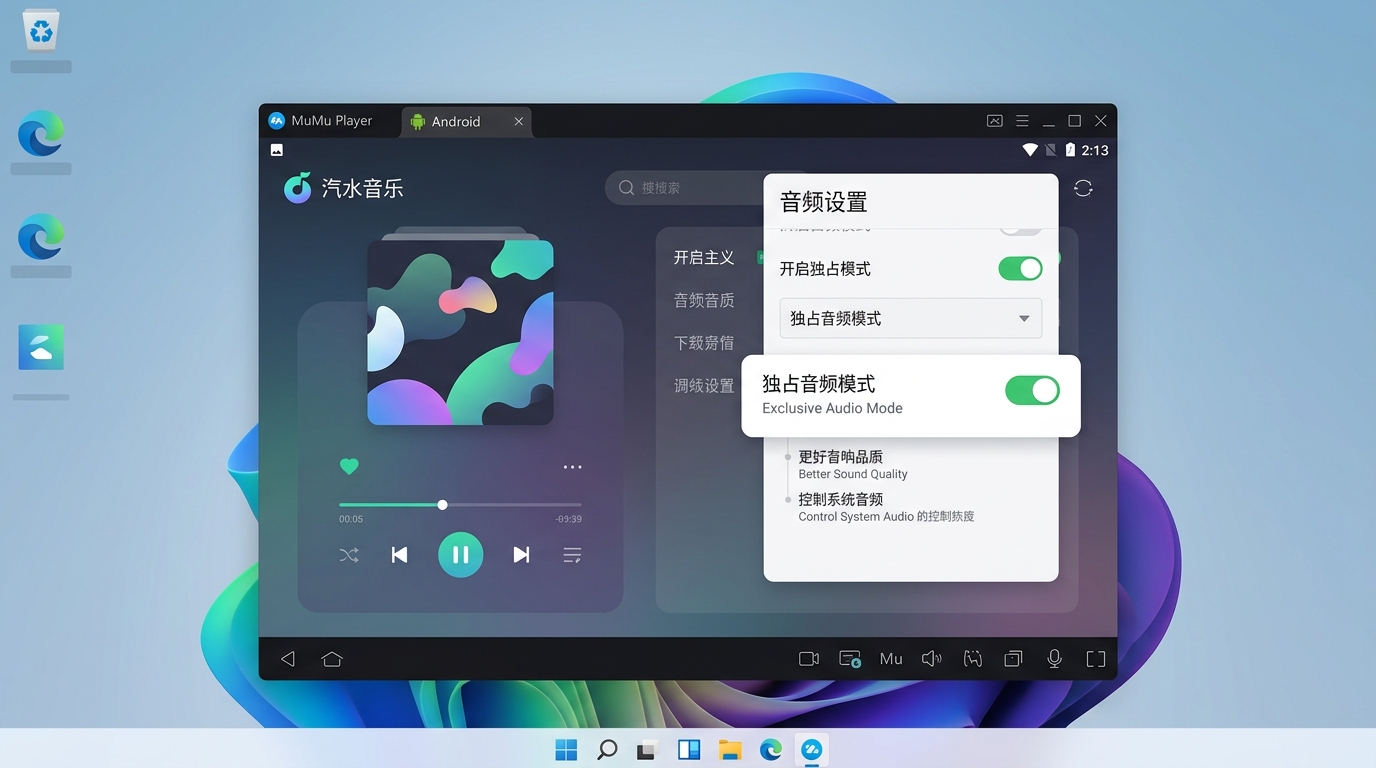Expand the song's more options menu

[x=572, y=466]
